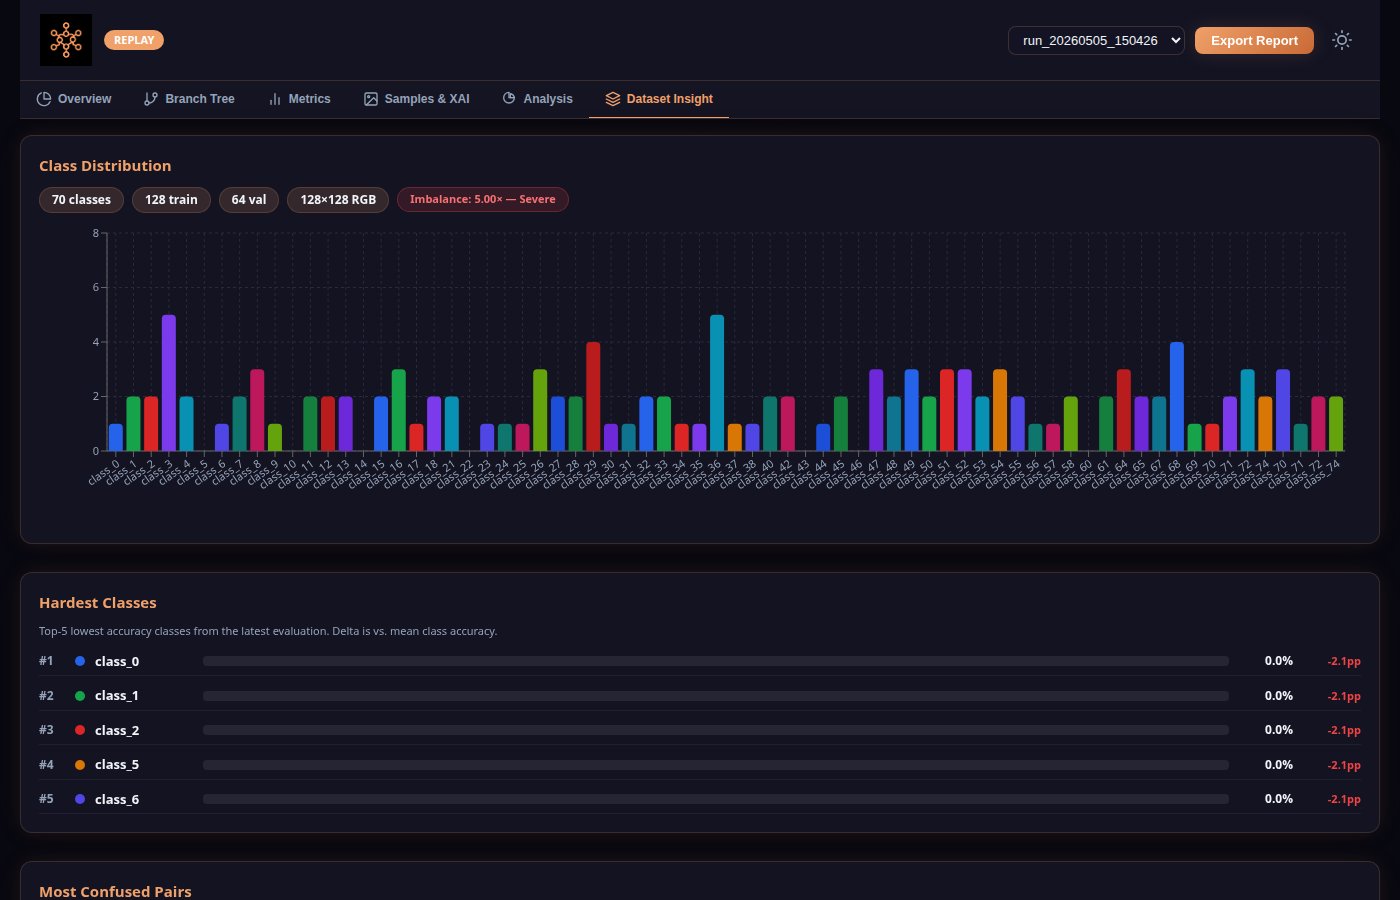This screenshot has width=1400, height=900.
Task: Click the purple dot next to class_6
Action: pos(80,799)
